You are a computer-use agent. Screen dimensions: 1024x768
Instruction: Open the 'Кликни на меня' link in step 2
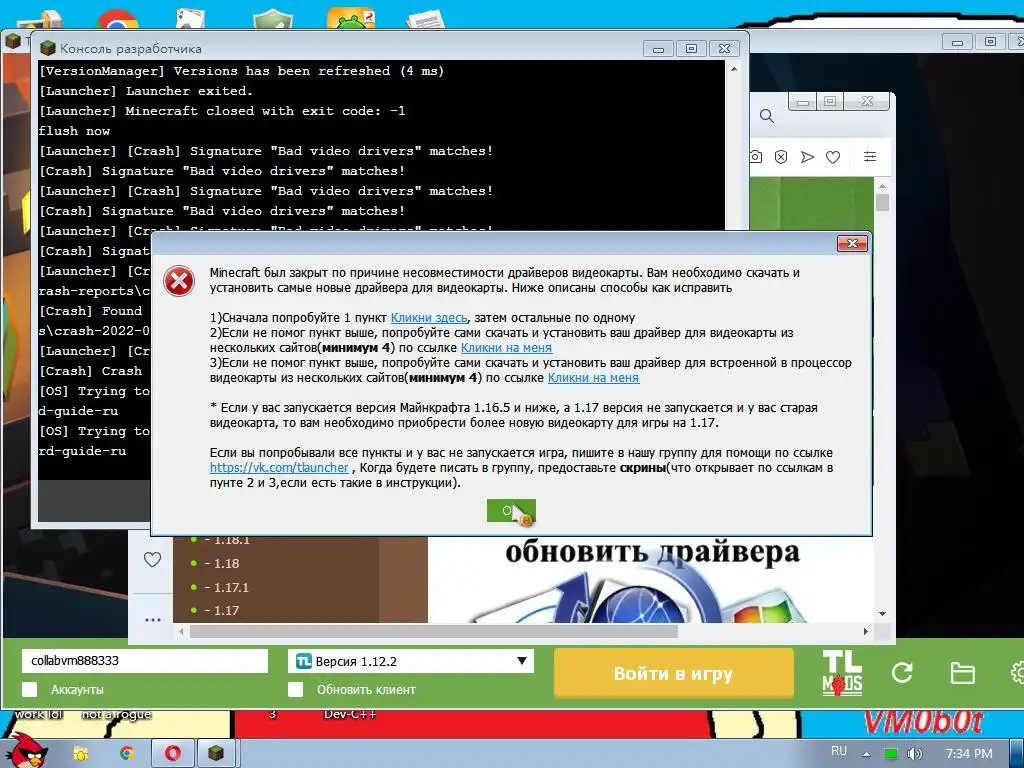coord(506,348)
